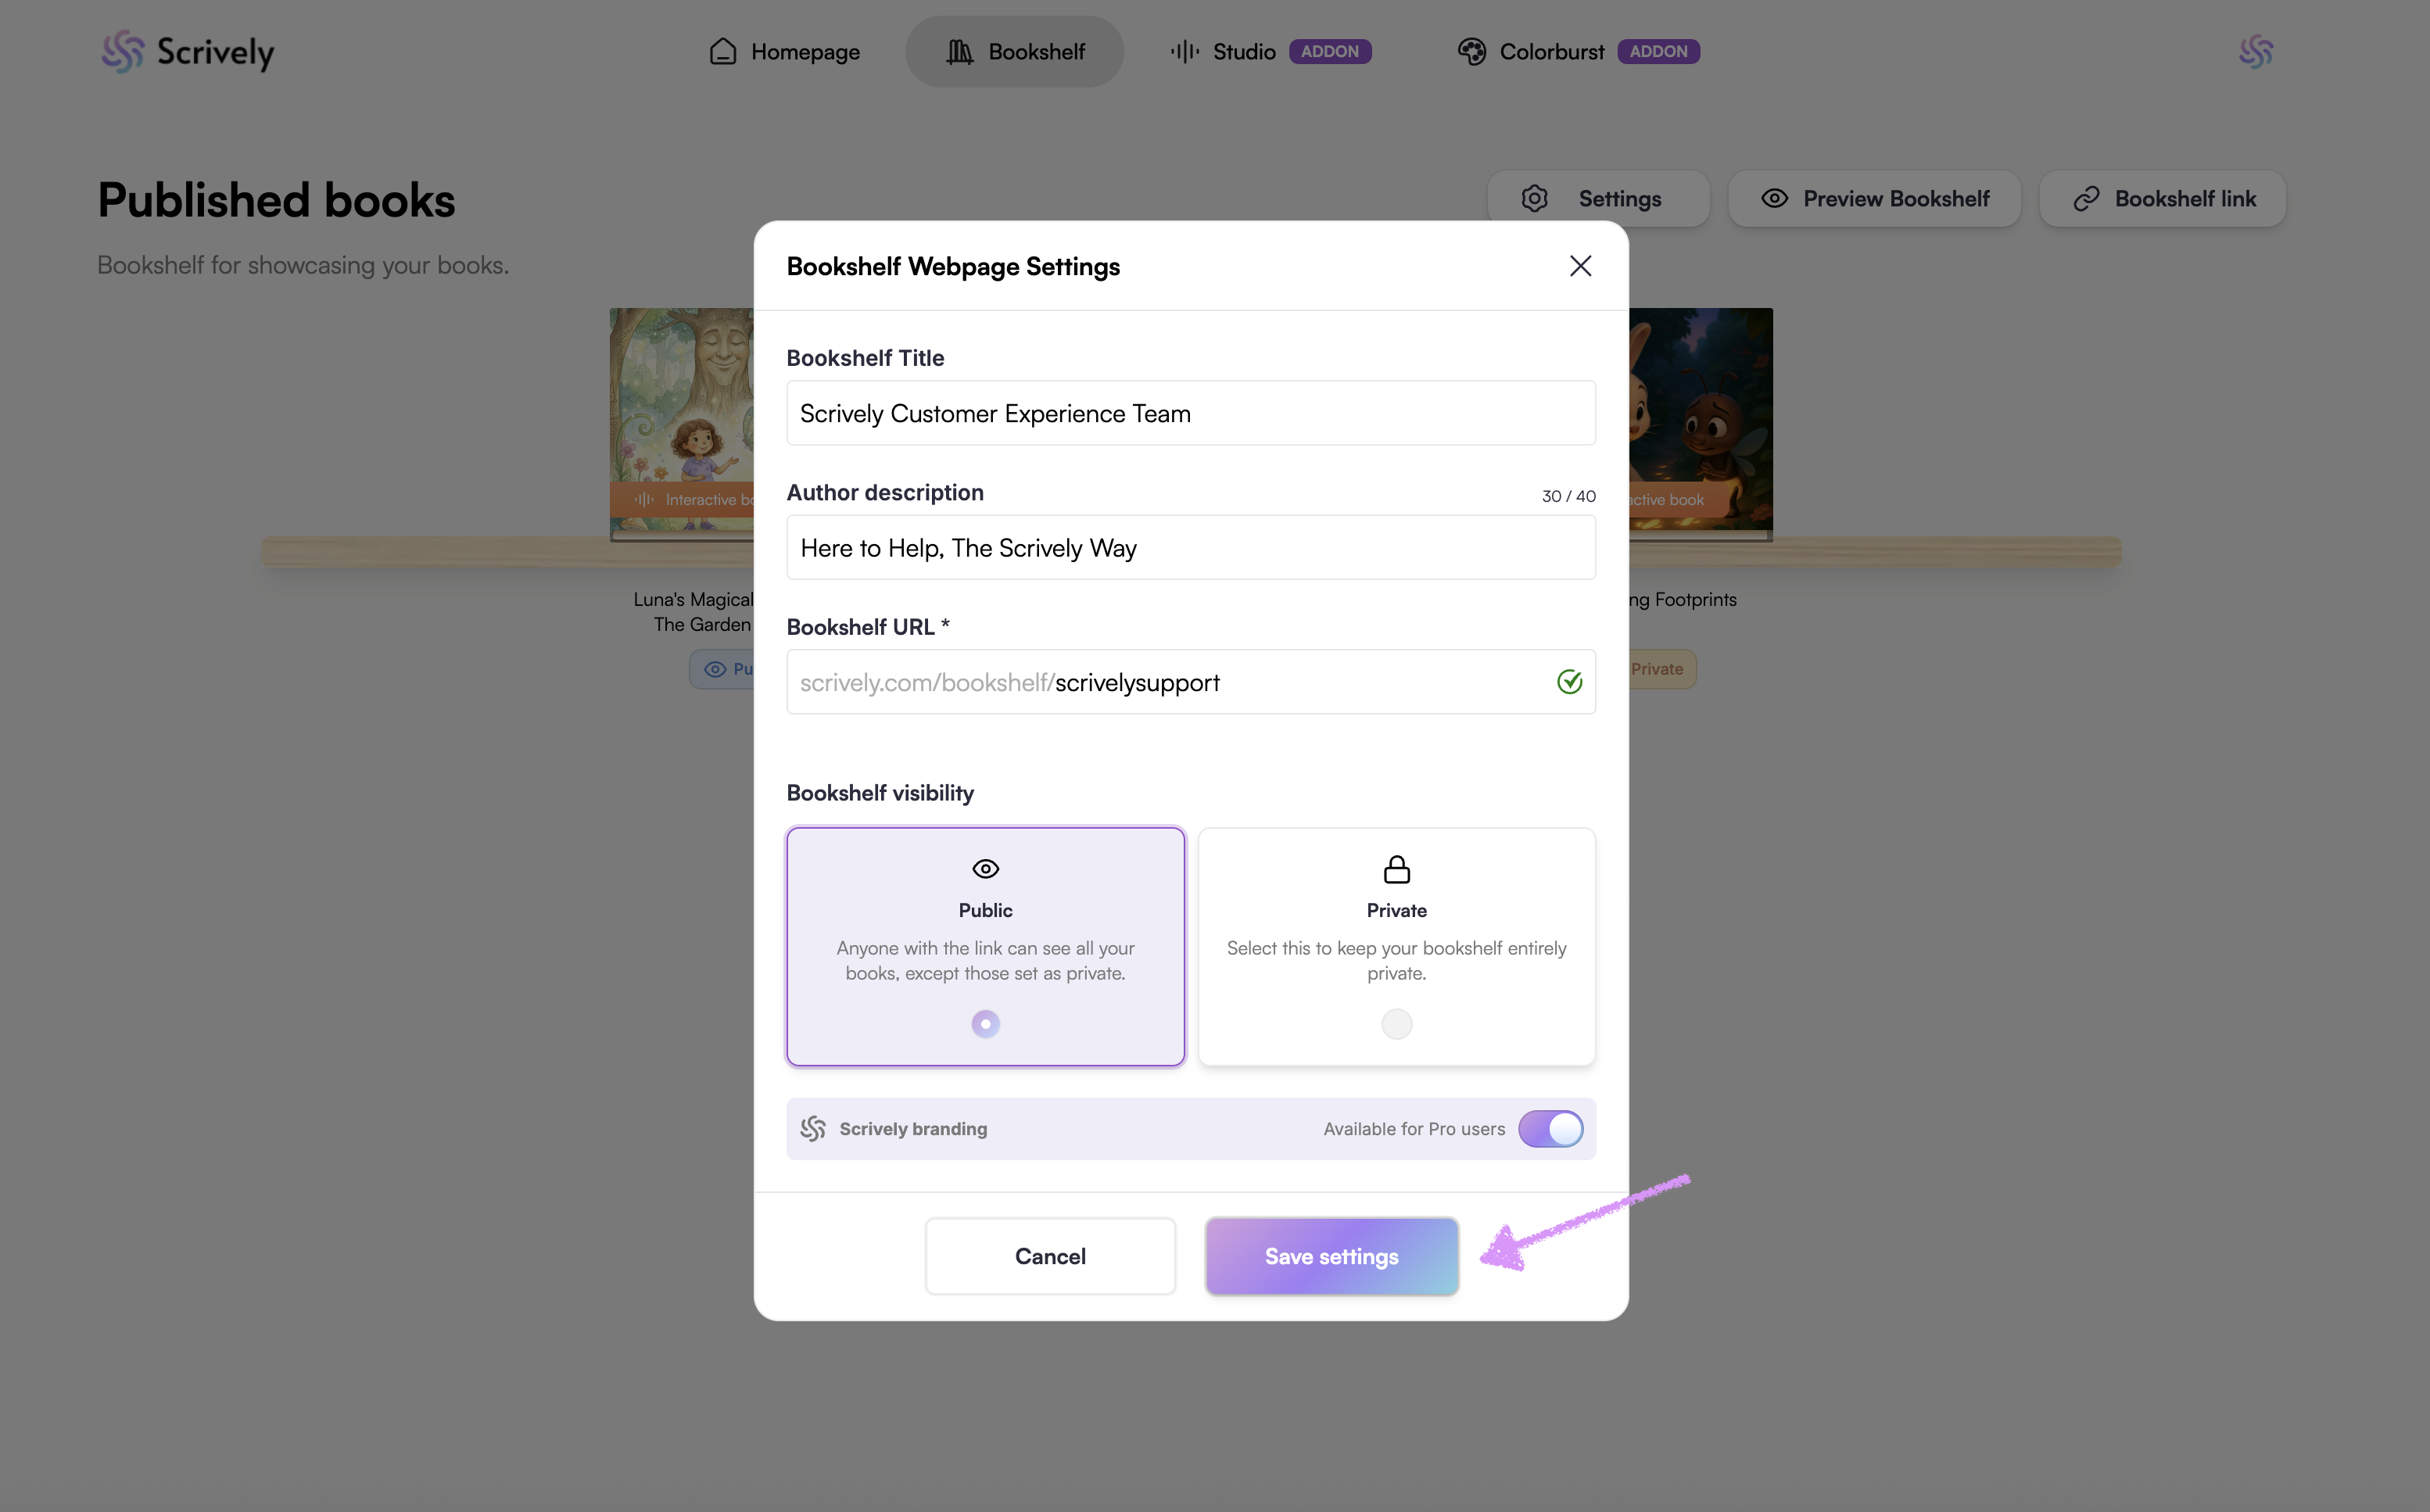Click the Scrively branding swirl icon
Viewport: 2430px width, 1512px height.
813,1129
